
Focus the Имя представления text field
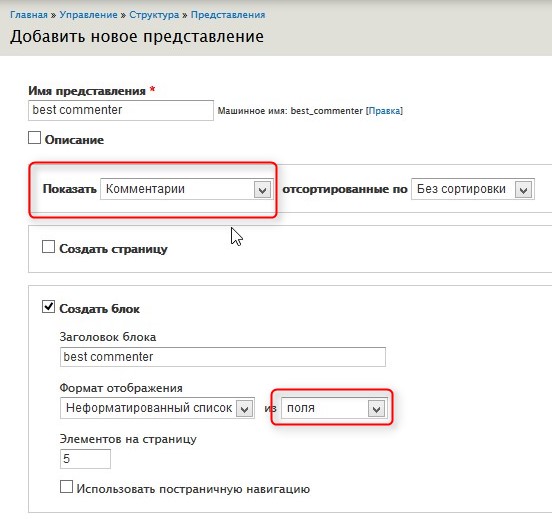[121, 110]
